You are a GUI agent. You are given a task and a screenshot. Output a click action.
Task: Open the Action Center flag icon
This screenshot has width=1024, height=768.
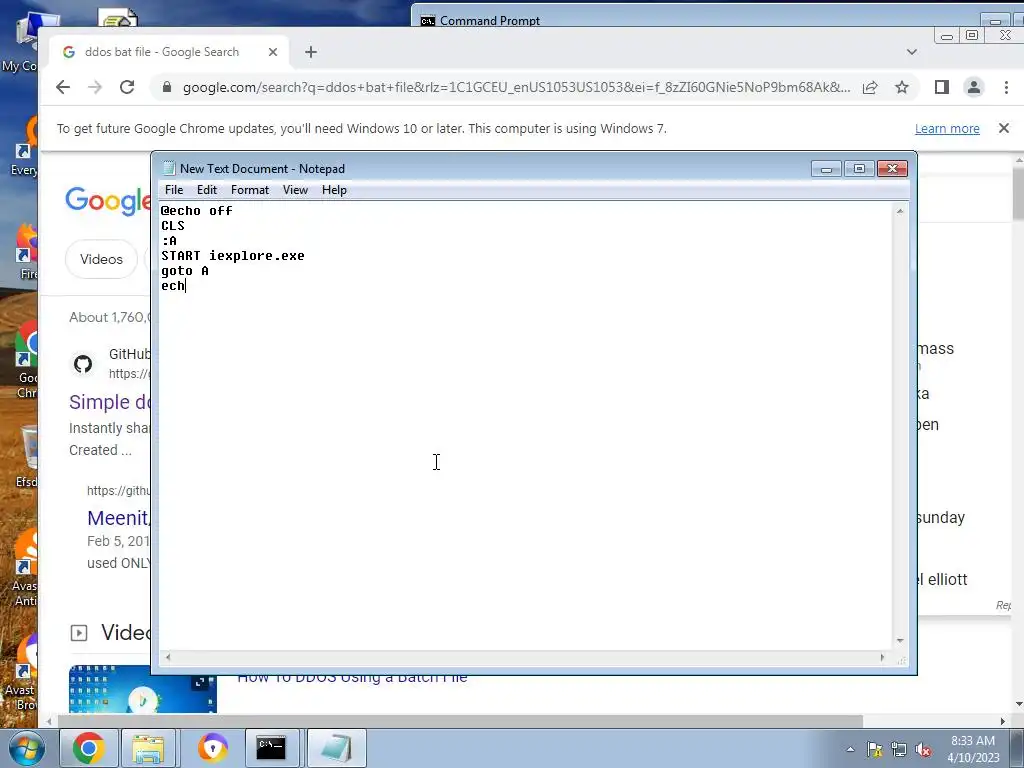click(x=874, y=750)
